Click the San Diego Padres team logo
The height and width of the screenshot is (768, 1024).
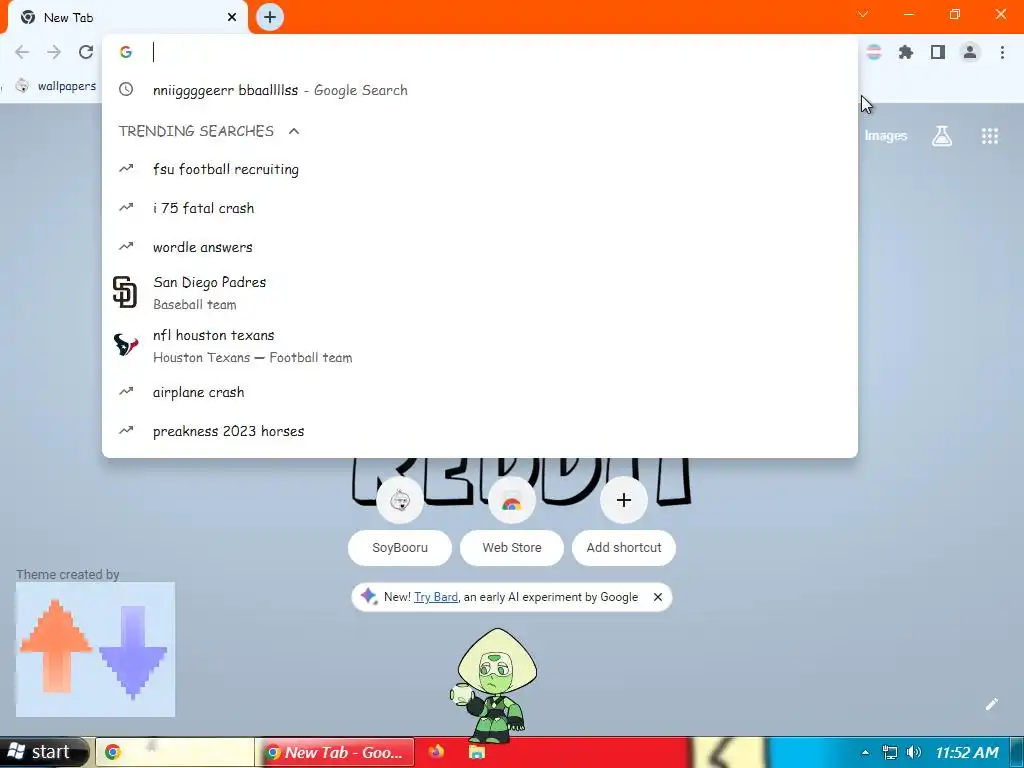125,292
